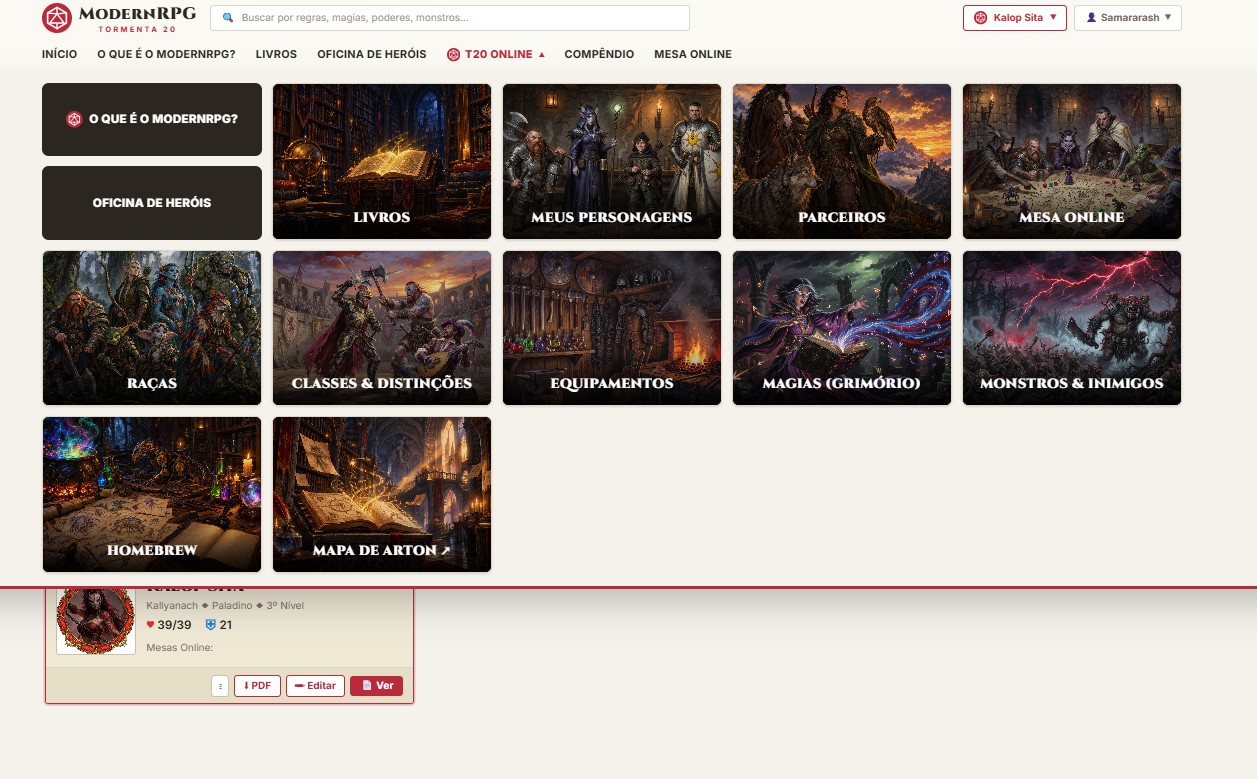
Task: Click the d20 icon on the Kalop Sita button
Action: pyautogui.click(x=981, y=18)
